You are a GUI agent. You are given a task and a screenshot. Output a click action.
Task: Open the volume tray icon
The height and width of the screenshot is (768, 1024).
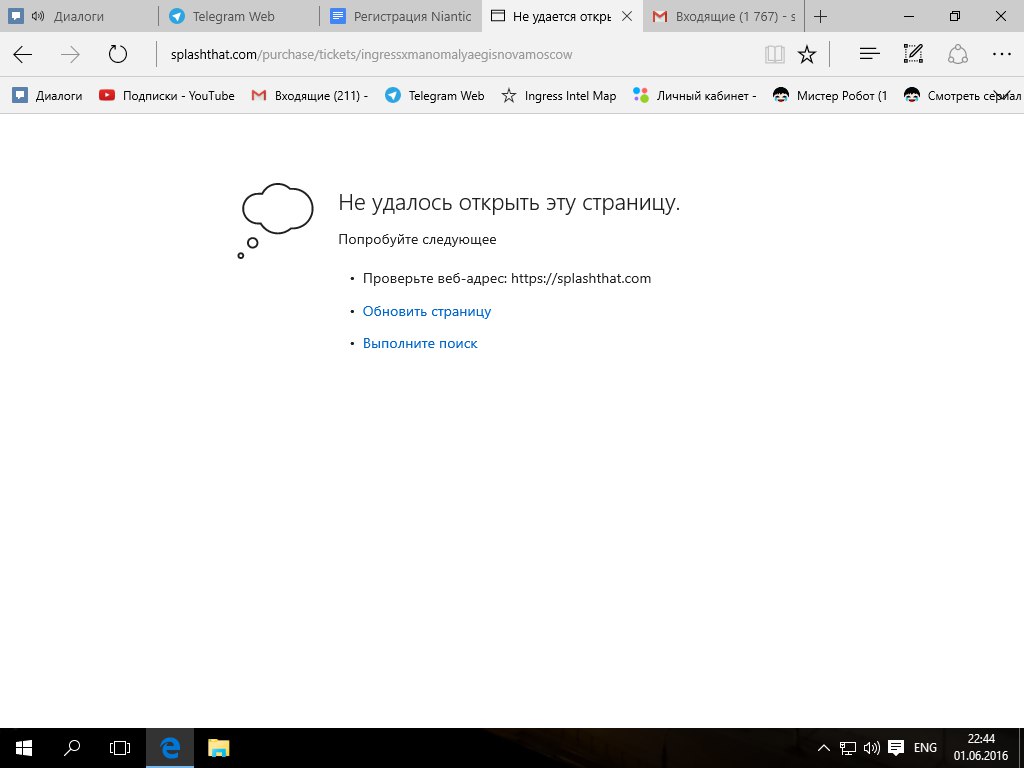(x=871, y=748)
